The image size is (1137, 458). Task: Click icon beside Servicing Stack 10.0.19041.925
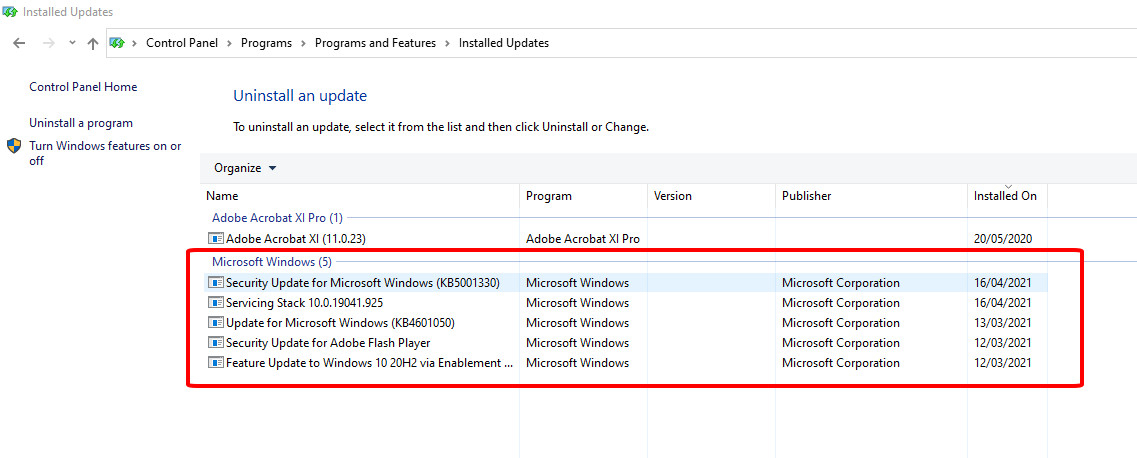(x=216, y=302)
